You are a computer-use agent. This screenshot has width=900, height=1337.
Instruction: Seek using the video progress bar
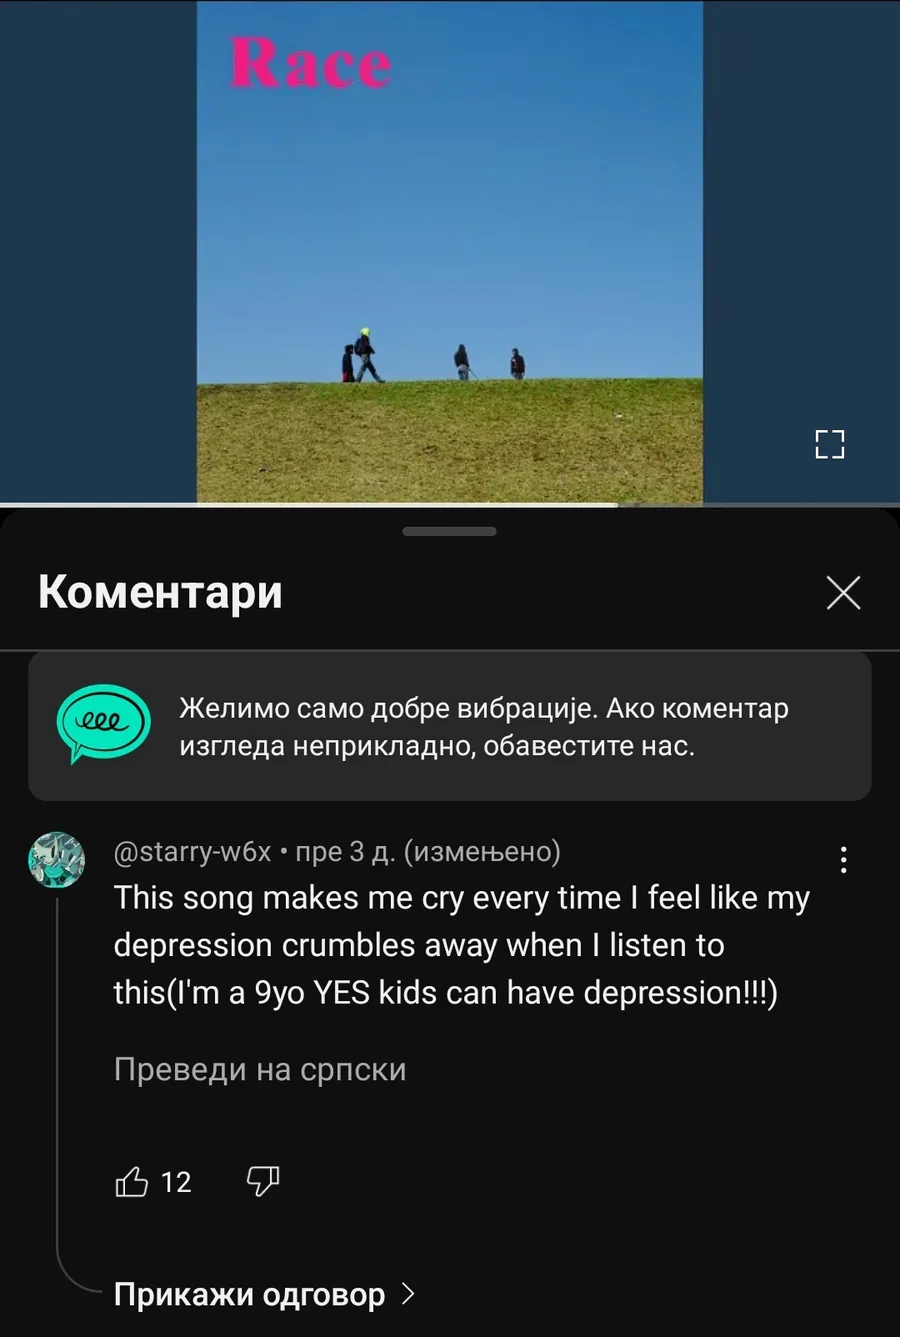(450, 505)
